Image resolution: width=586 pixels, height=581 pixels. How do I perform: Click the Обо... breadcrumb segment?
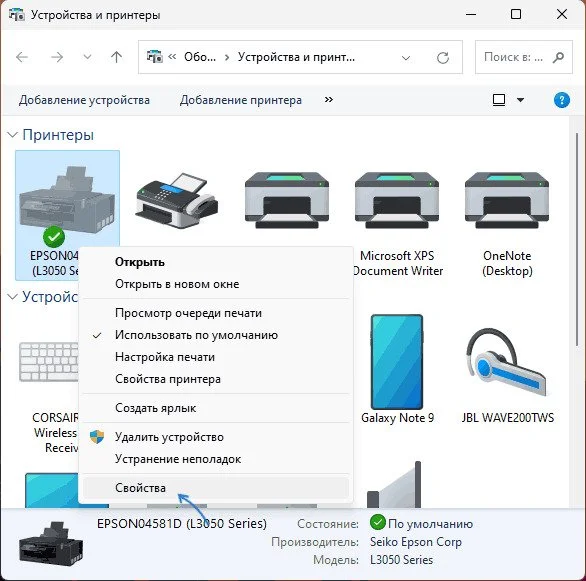(200, 57)
